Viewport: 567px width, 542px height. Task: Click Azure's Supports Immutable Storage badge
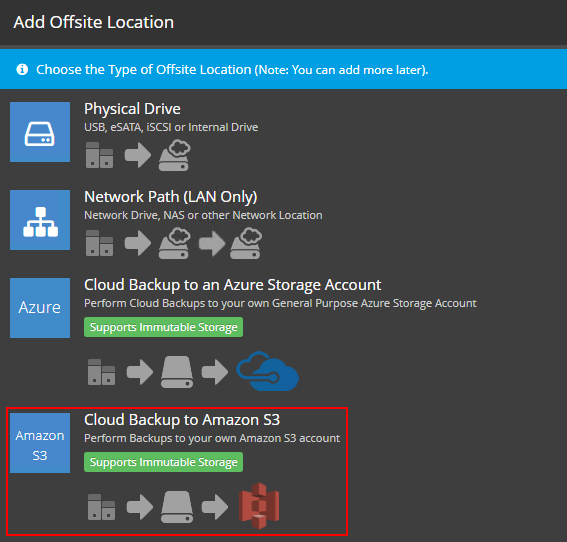tap(163, 327)
